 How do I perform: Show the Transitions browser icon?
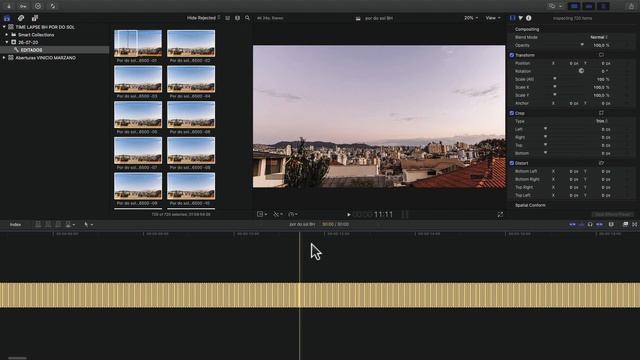635,224
